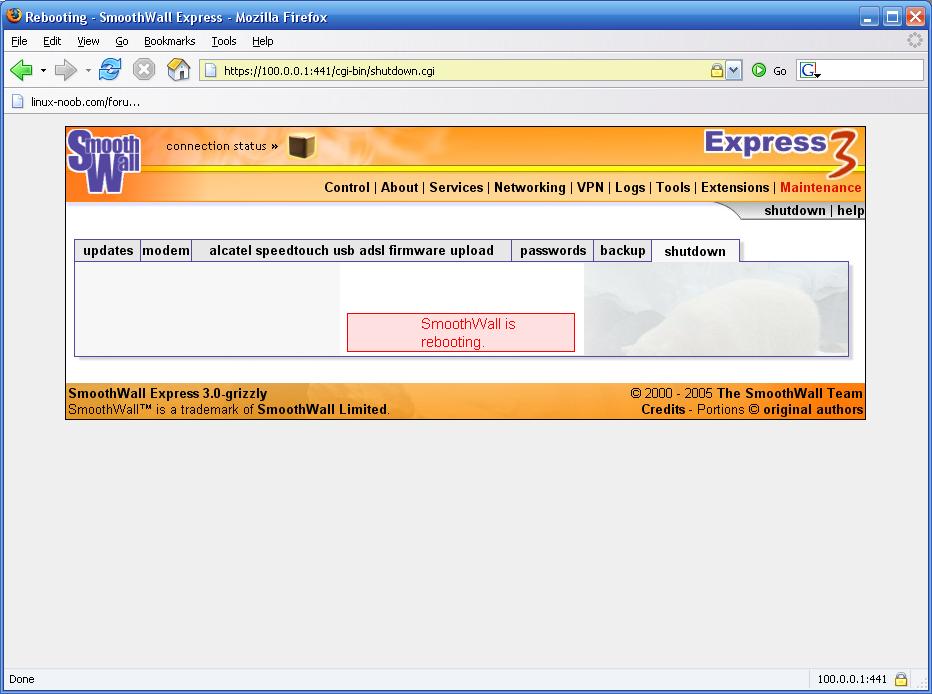
Task: Click the Firefox throbber activity icon
Action: tap(914, 40)
